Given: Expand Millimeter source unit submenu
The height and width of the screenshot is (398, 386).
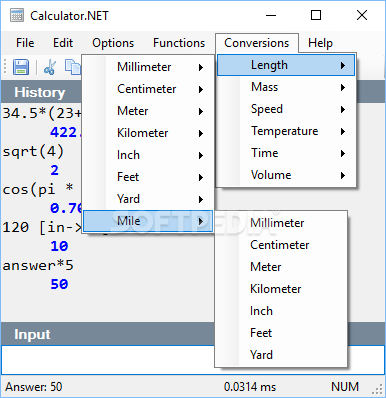Looking at the screenshot, I should (148, 67).
